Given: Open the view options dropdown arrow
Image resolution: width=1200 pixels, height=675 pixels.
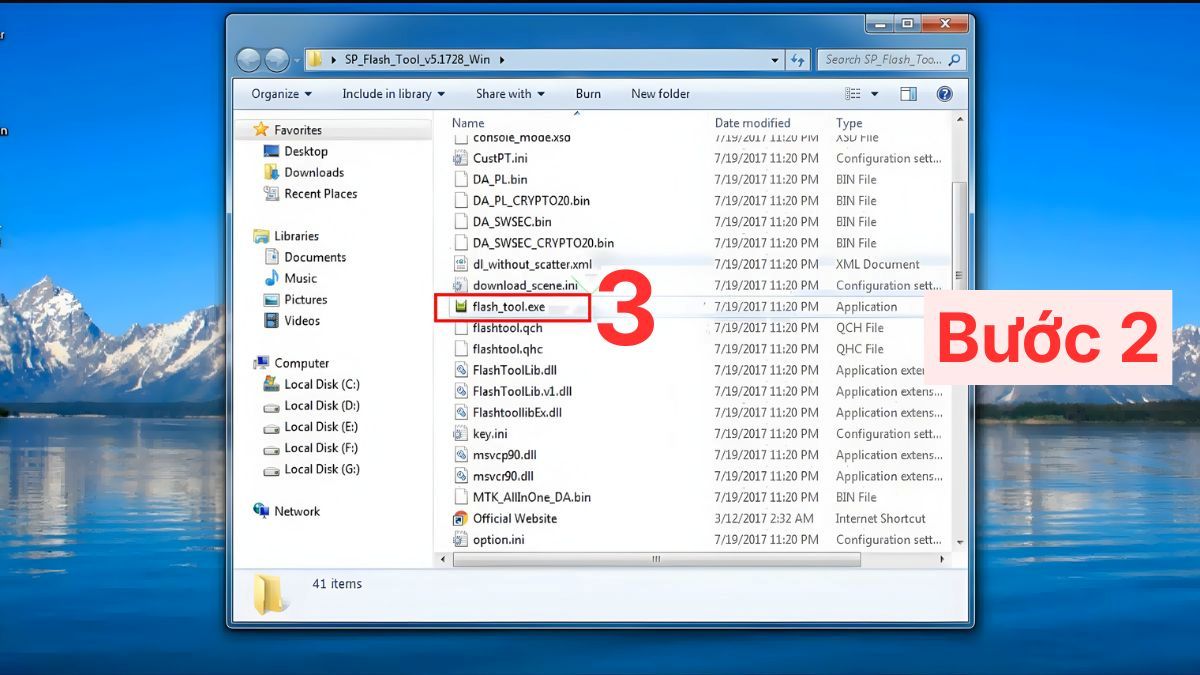Looking at the screenshot, I should click(x=875, y=94).
